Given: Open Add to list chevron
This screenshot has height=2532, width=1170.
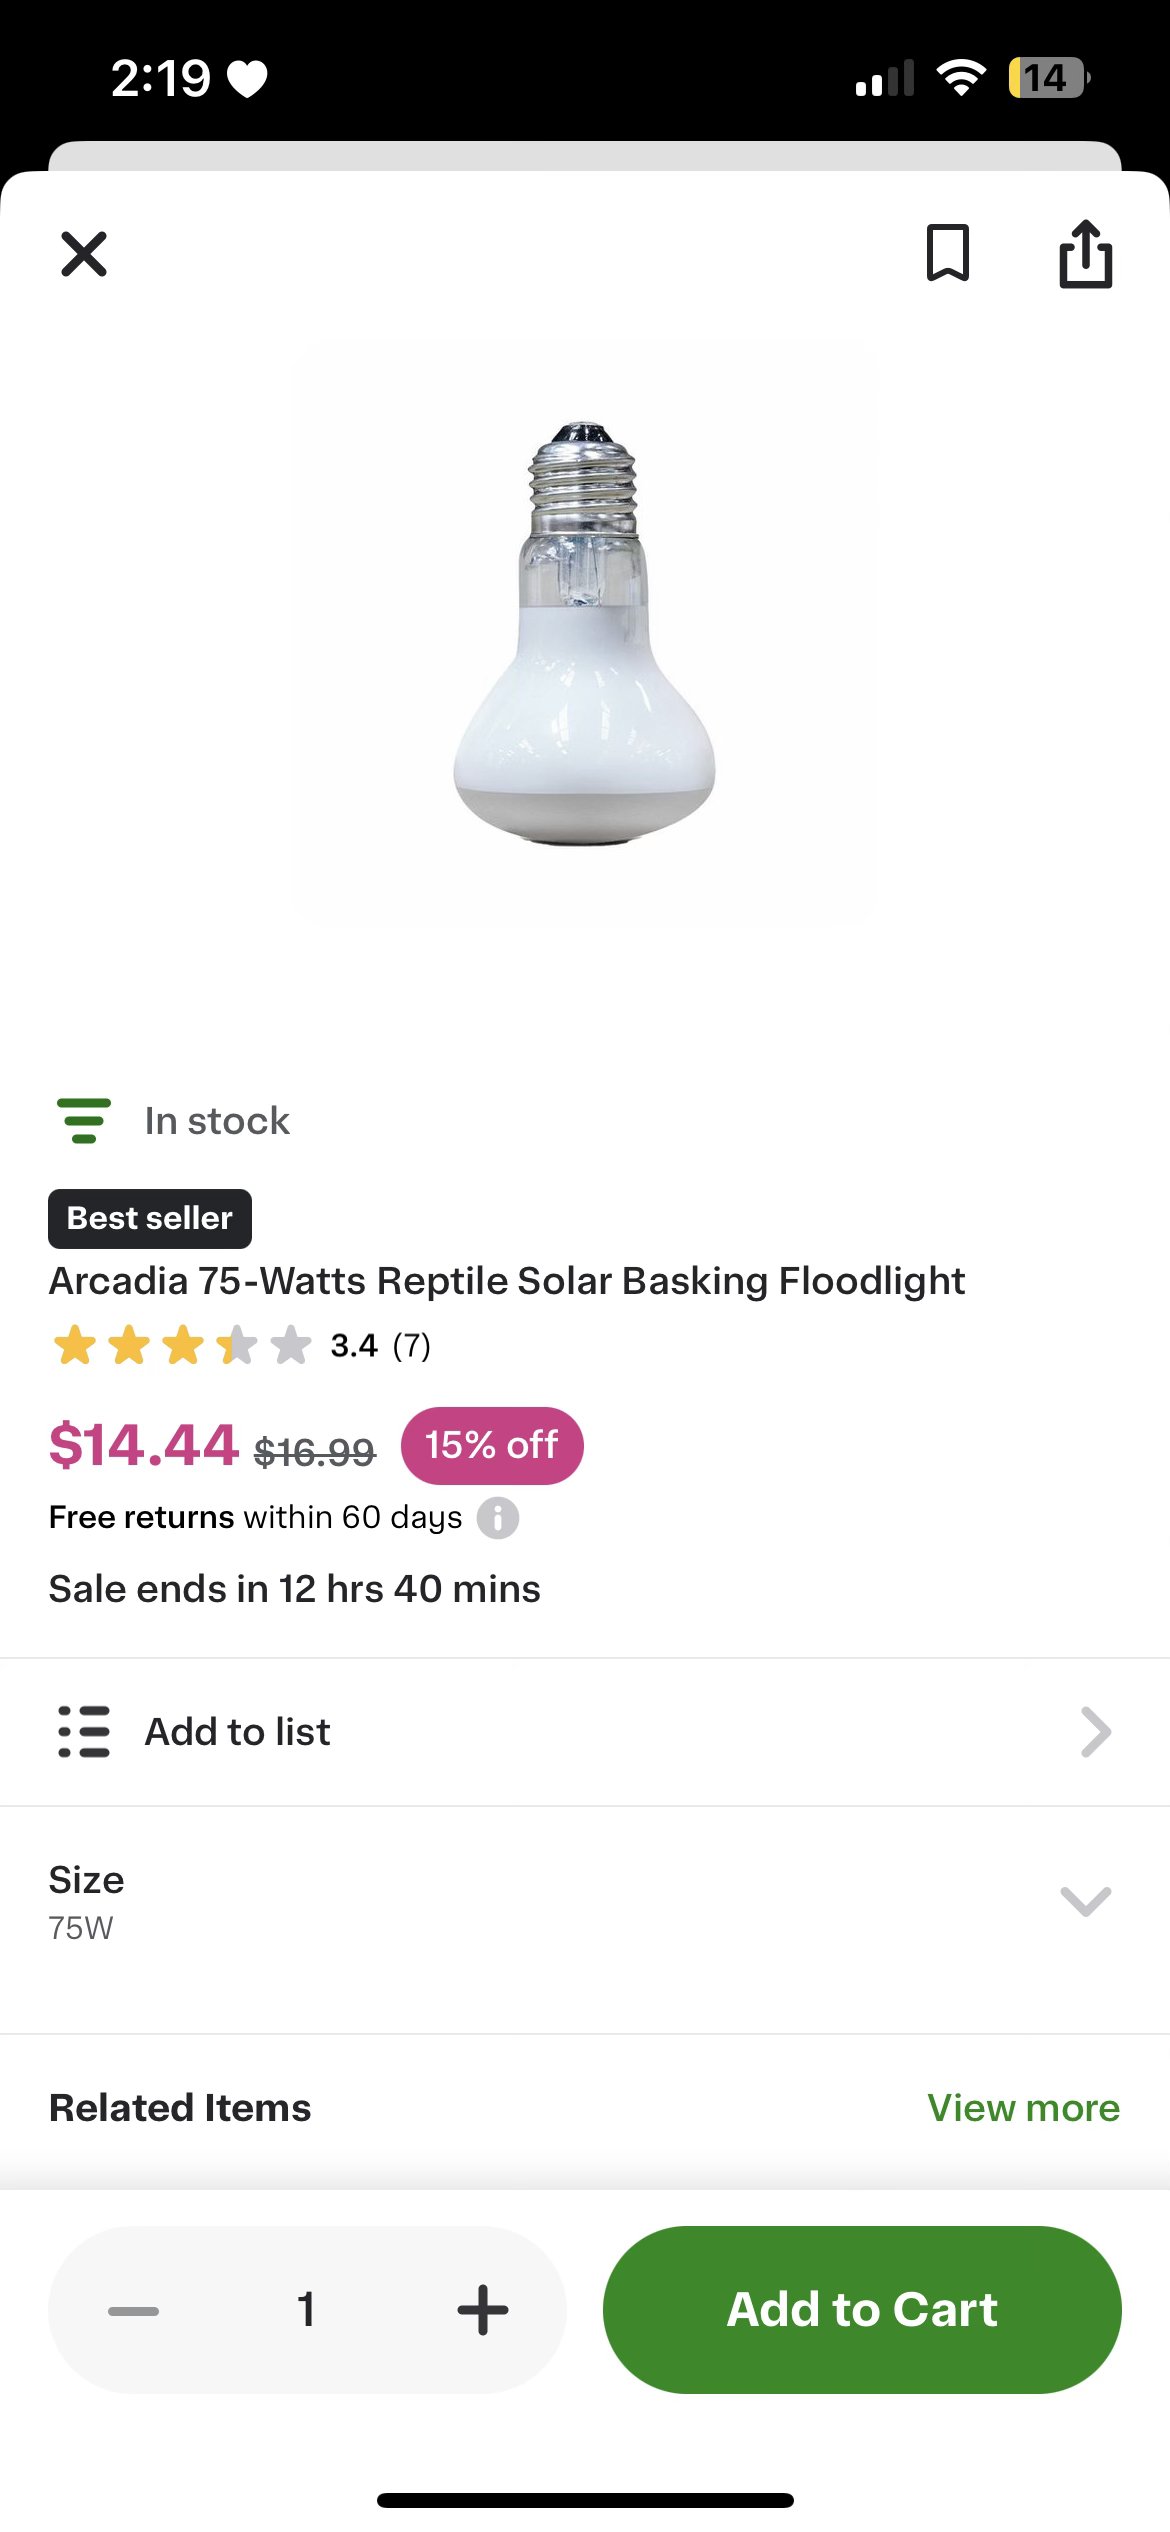Looking at the screenshot, I should tap(1095, 1732).
